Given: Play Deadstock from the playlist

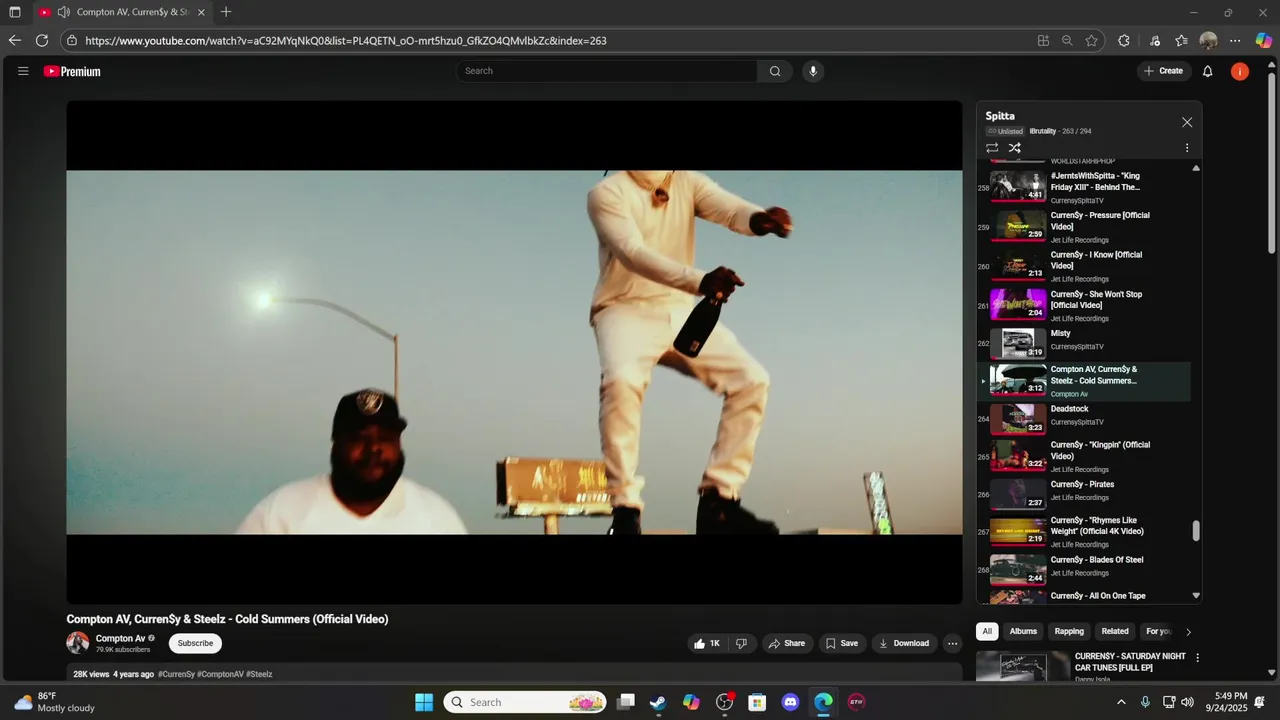Looking at the screenshot, I should tap(1084, 419).
